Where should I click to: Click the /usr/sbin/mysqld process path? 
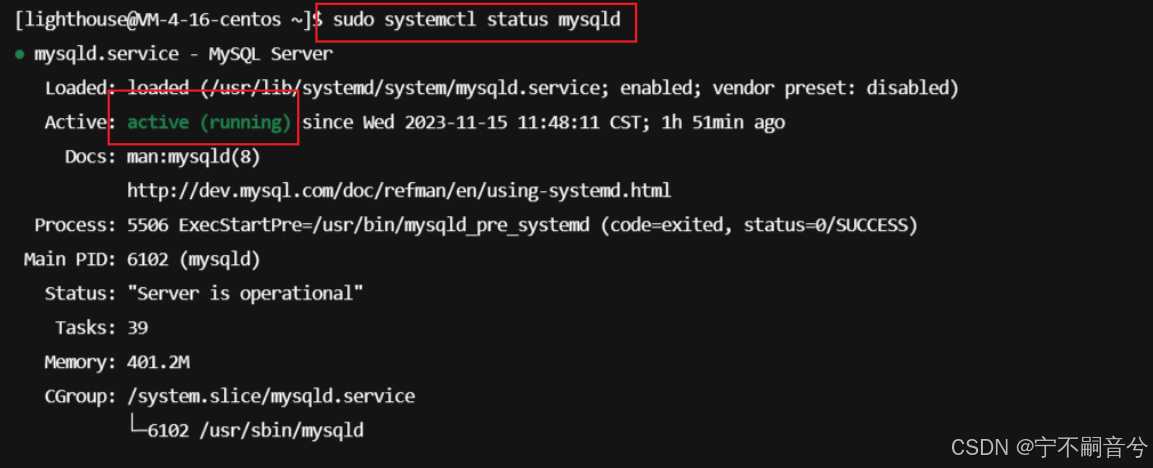pyautogui.click(x=281, y=430)
